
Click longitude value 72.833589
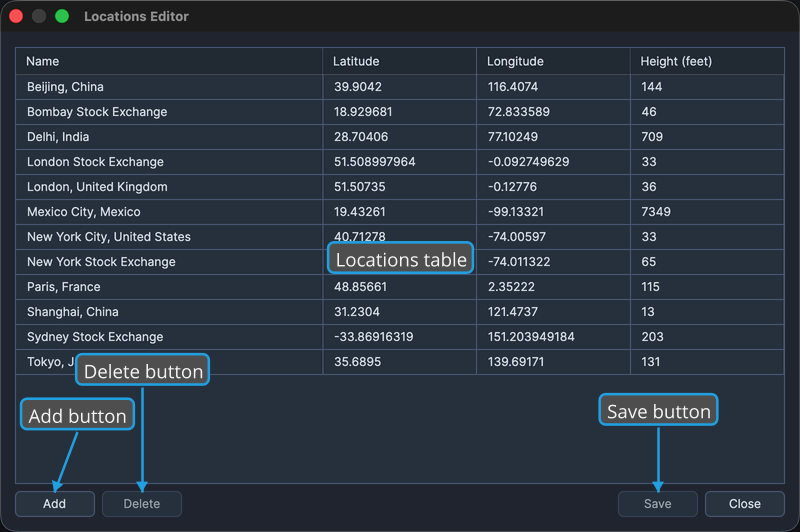pyautogui.click(x=518, y=112)
